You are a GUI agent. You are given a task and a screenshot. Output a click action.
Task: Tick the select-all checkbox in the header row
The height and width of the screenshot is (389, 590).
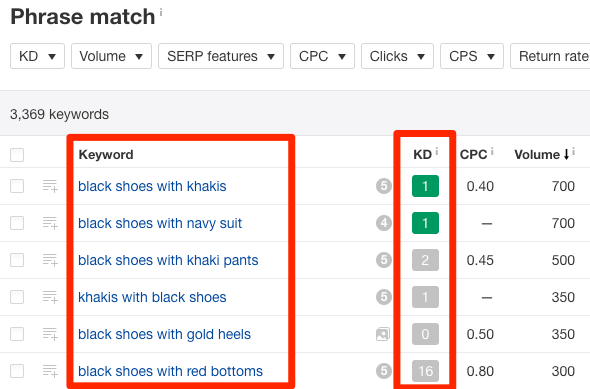pyautogui.click(x=17, y=155)
